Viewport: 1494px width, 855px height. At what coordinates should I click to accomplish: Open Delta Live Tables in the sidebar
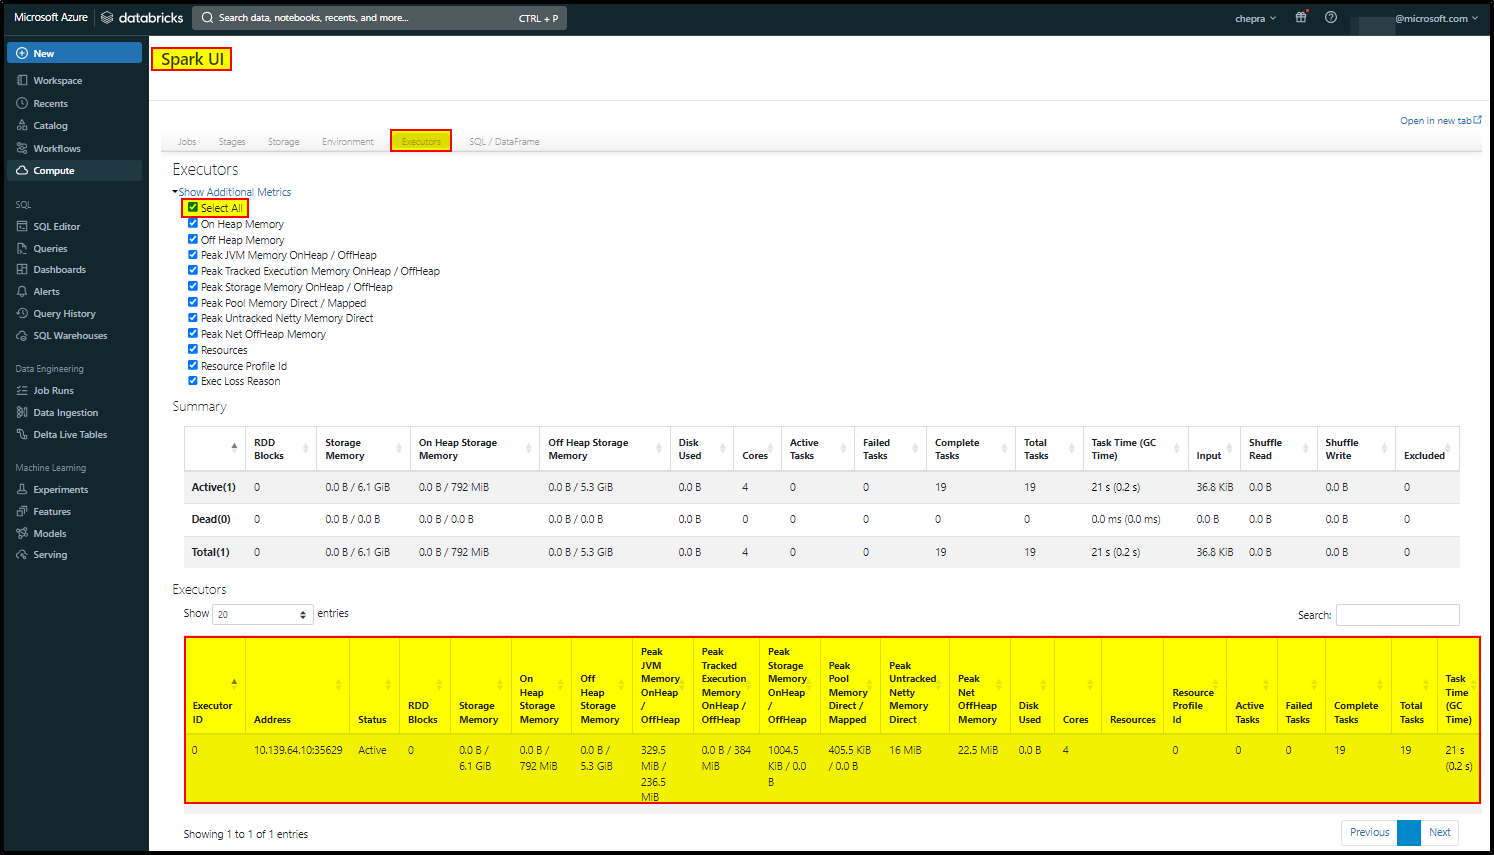point(74,435)
